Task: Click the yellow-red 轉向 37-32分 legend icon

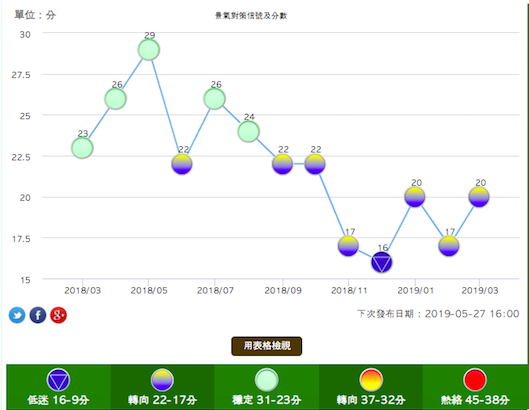Action: tap(371, 380)
